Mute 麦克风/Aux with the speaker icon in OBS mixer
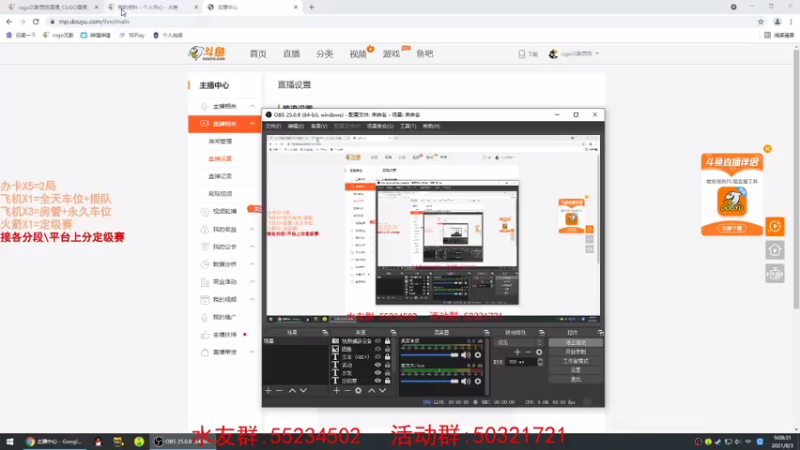Image resolution: width=800 pixels, height=450 pixels. (x=466, y=381)
